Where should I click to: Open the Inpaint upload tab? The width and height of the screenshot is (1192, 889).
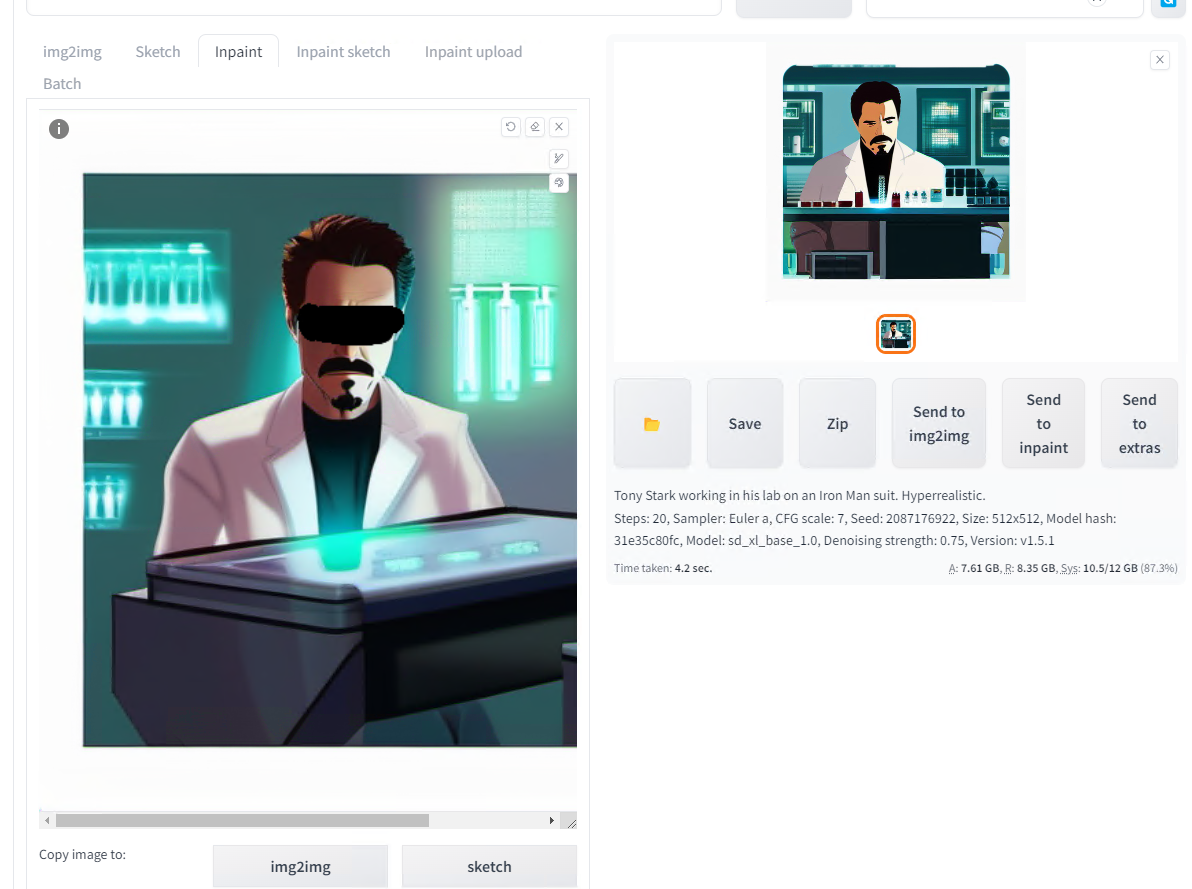tap(474, 52)
